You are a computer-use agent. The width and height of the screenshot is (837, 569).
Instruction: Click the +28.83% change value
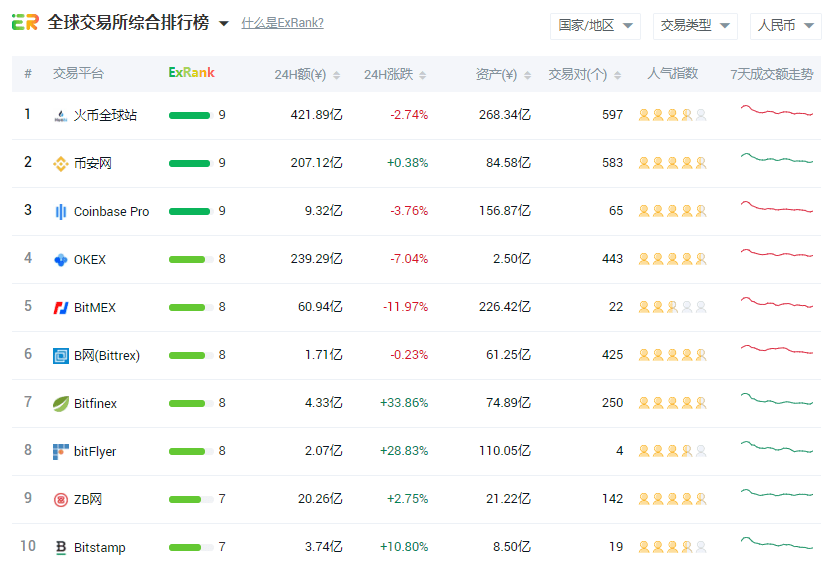pos(404,451)
